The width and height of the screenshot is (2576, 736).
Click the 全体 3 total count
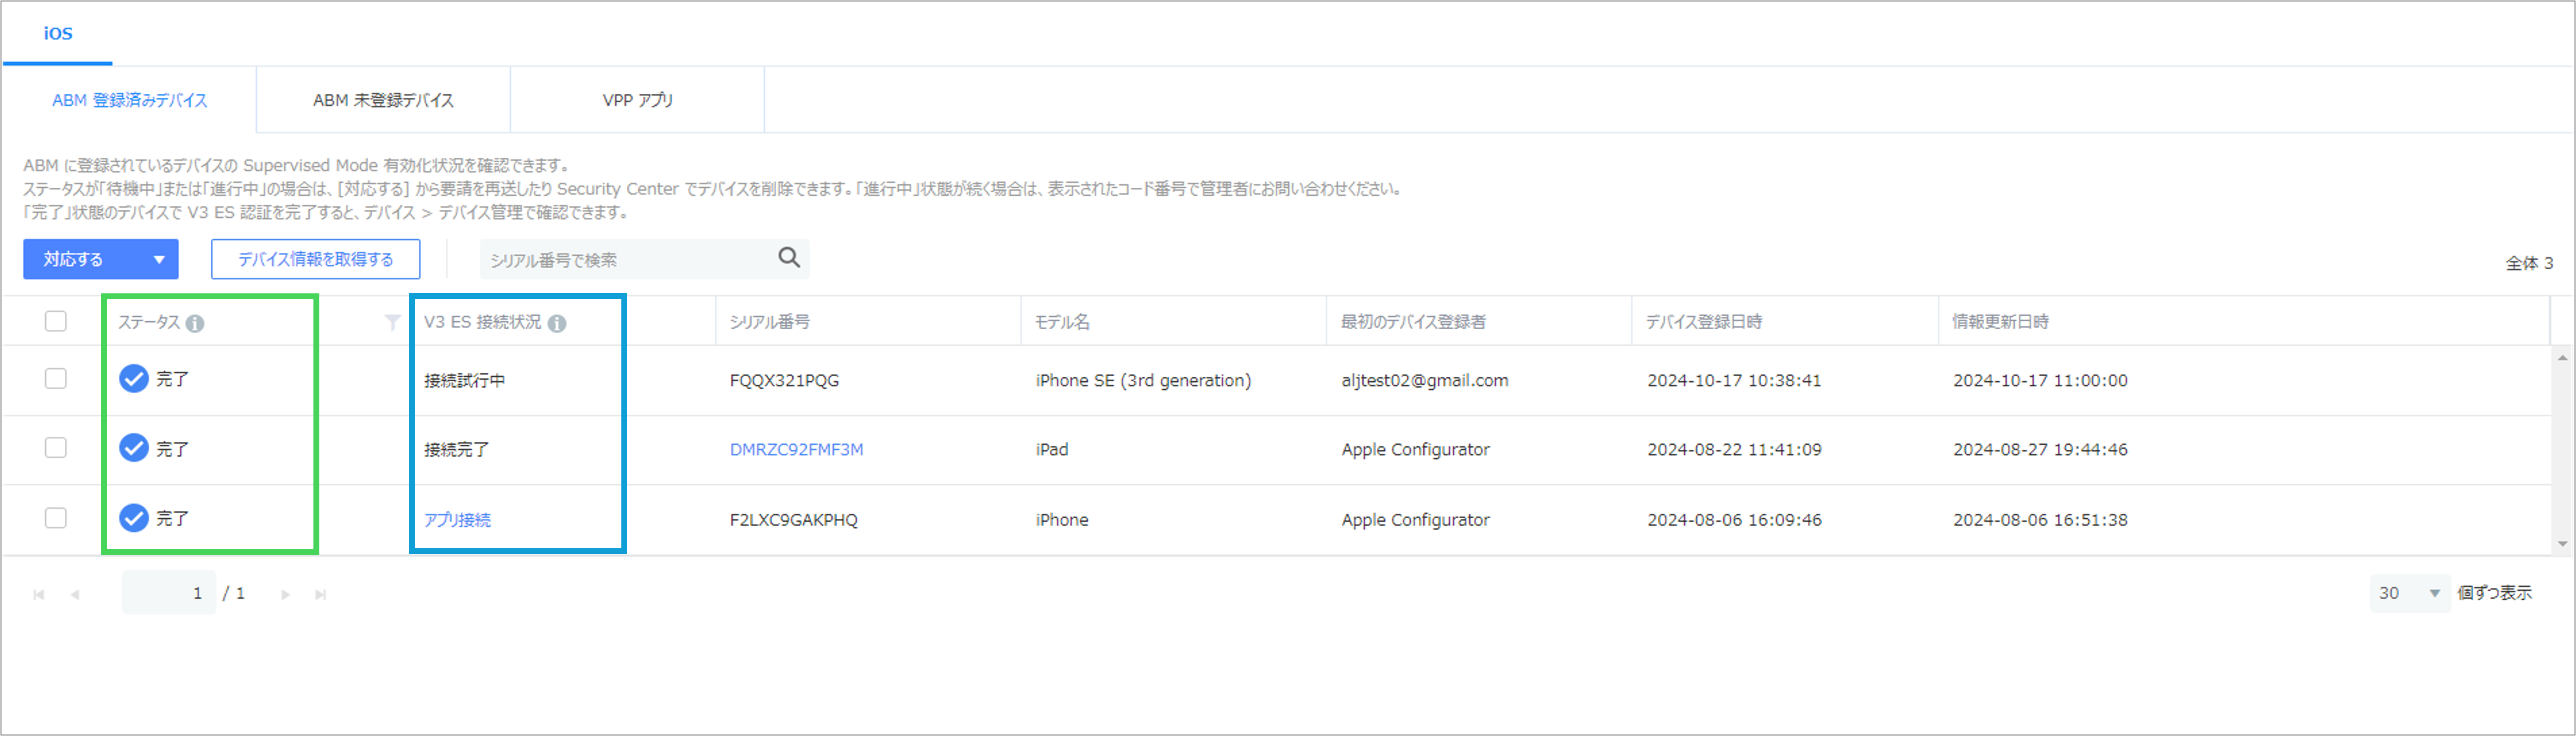(x=2529, y=263)
